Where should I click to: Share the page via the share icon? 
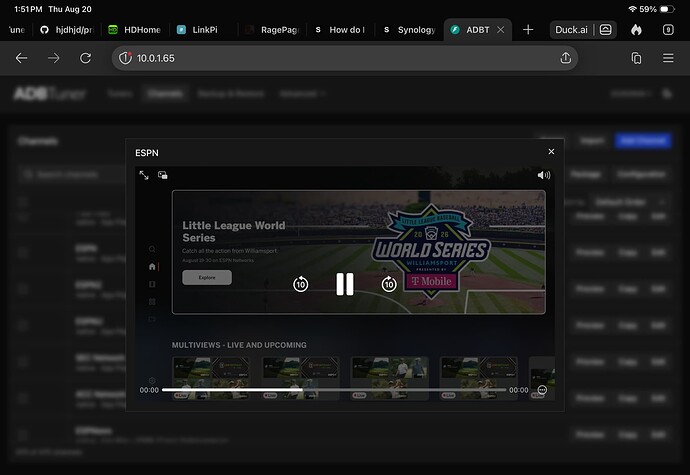(x=565, y=58)
